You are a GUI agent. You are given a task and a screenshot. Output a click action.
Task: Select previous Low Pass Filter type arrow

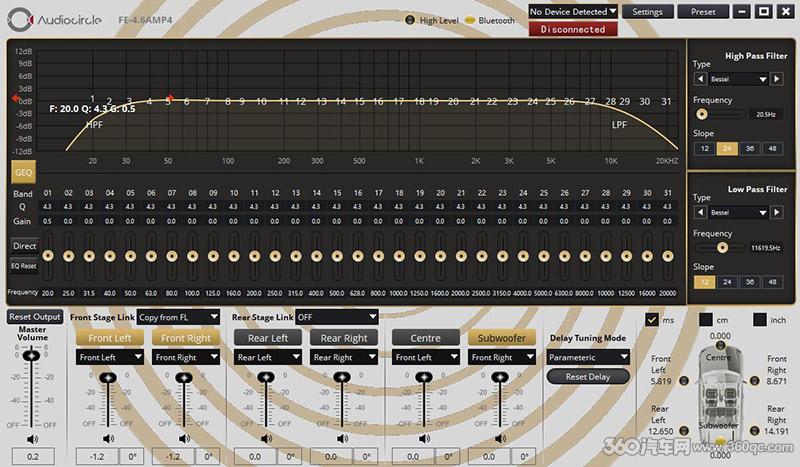click(x=701, y=212)
